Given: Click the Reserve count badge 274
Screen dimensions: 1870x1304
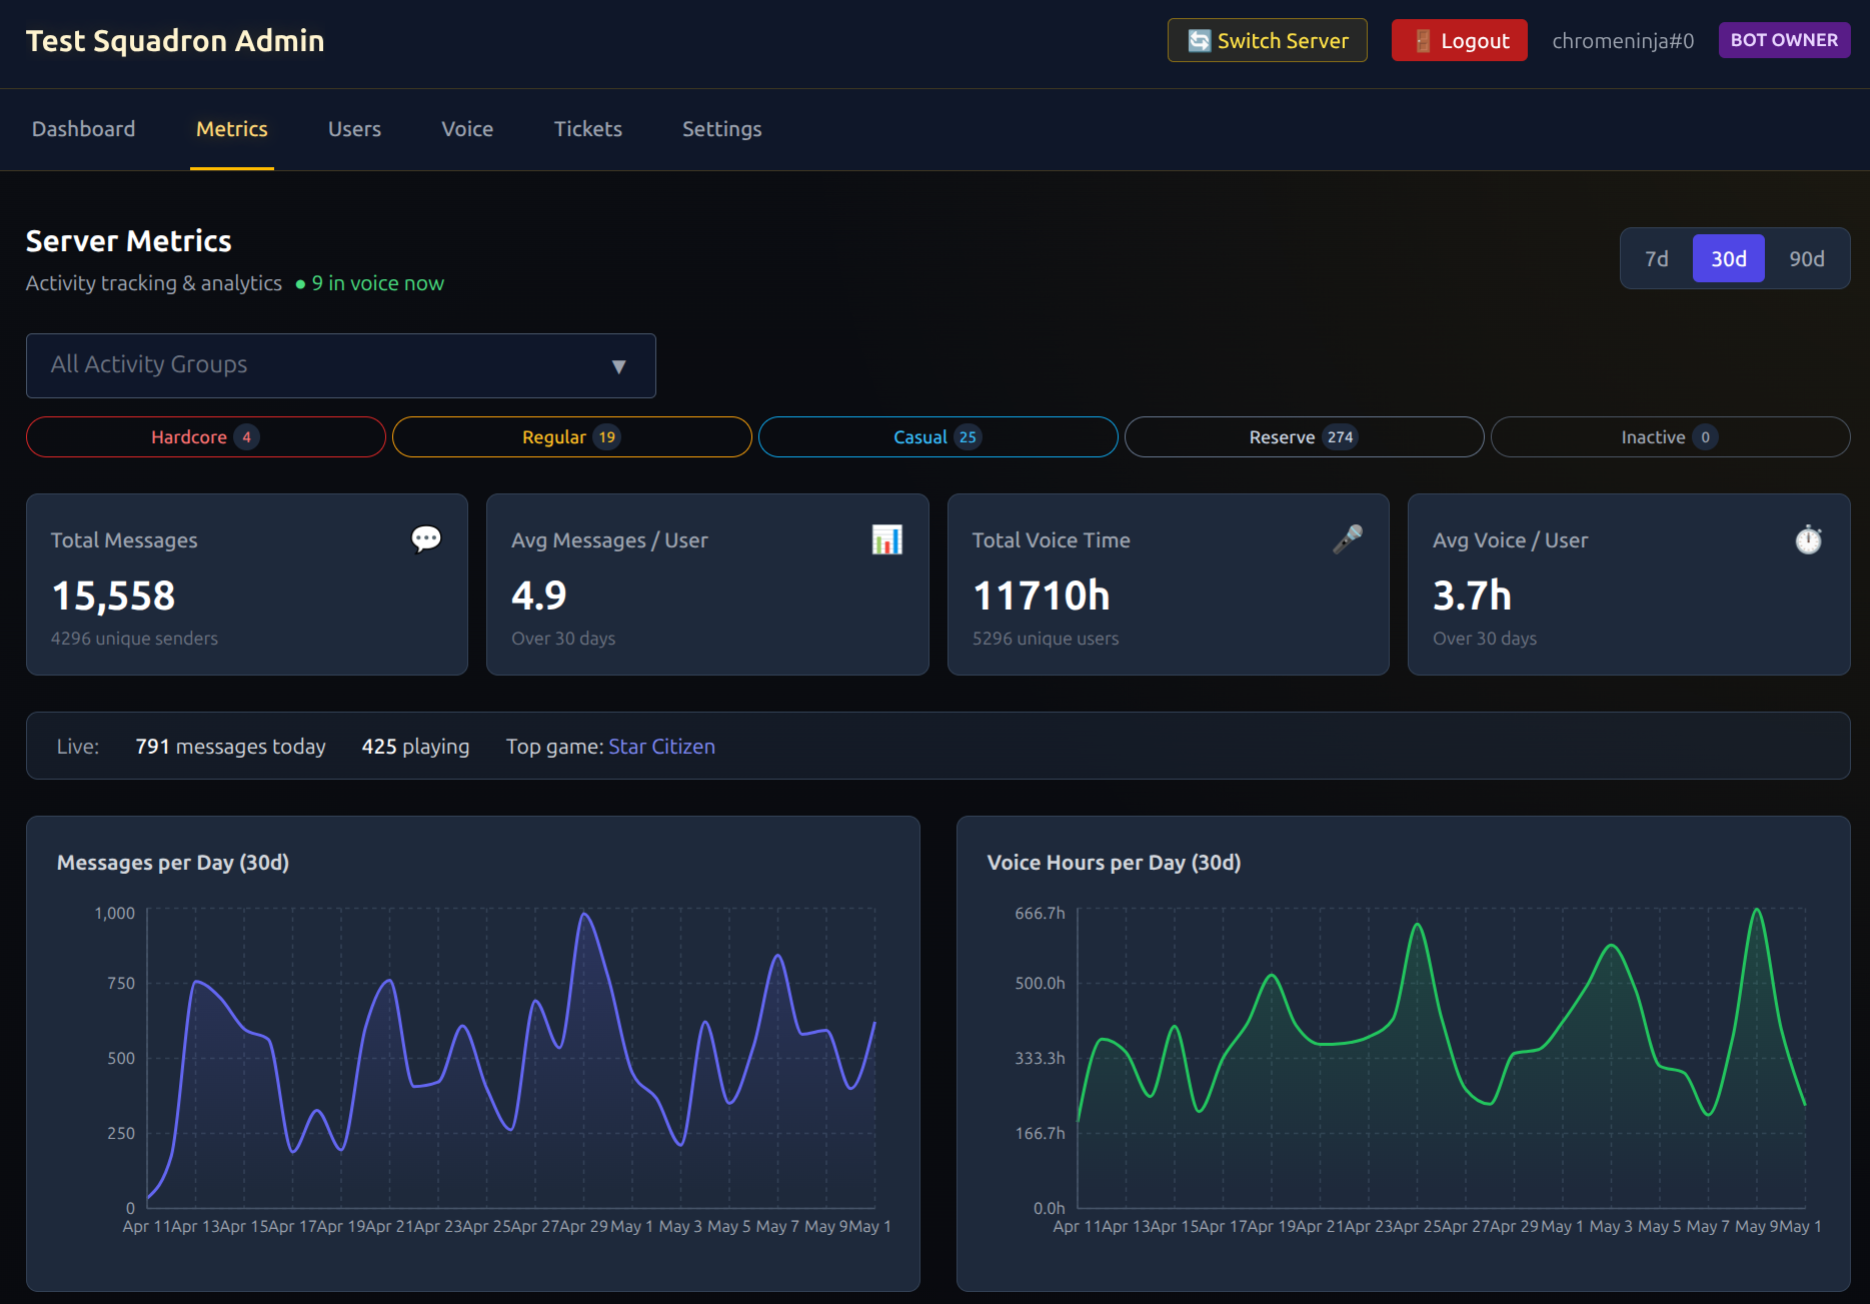Looking at the screenshot, I should [1340, 437].
